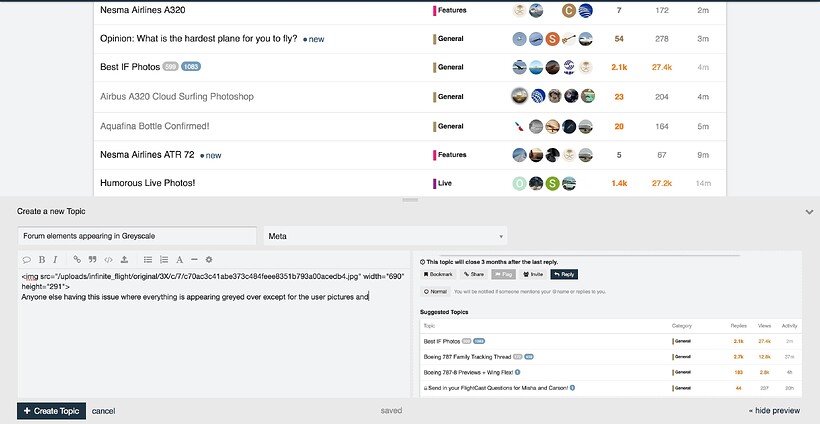820x424 pixels.
Task: Open the Meta category dropdown
Action: 385,237
